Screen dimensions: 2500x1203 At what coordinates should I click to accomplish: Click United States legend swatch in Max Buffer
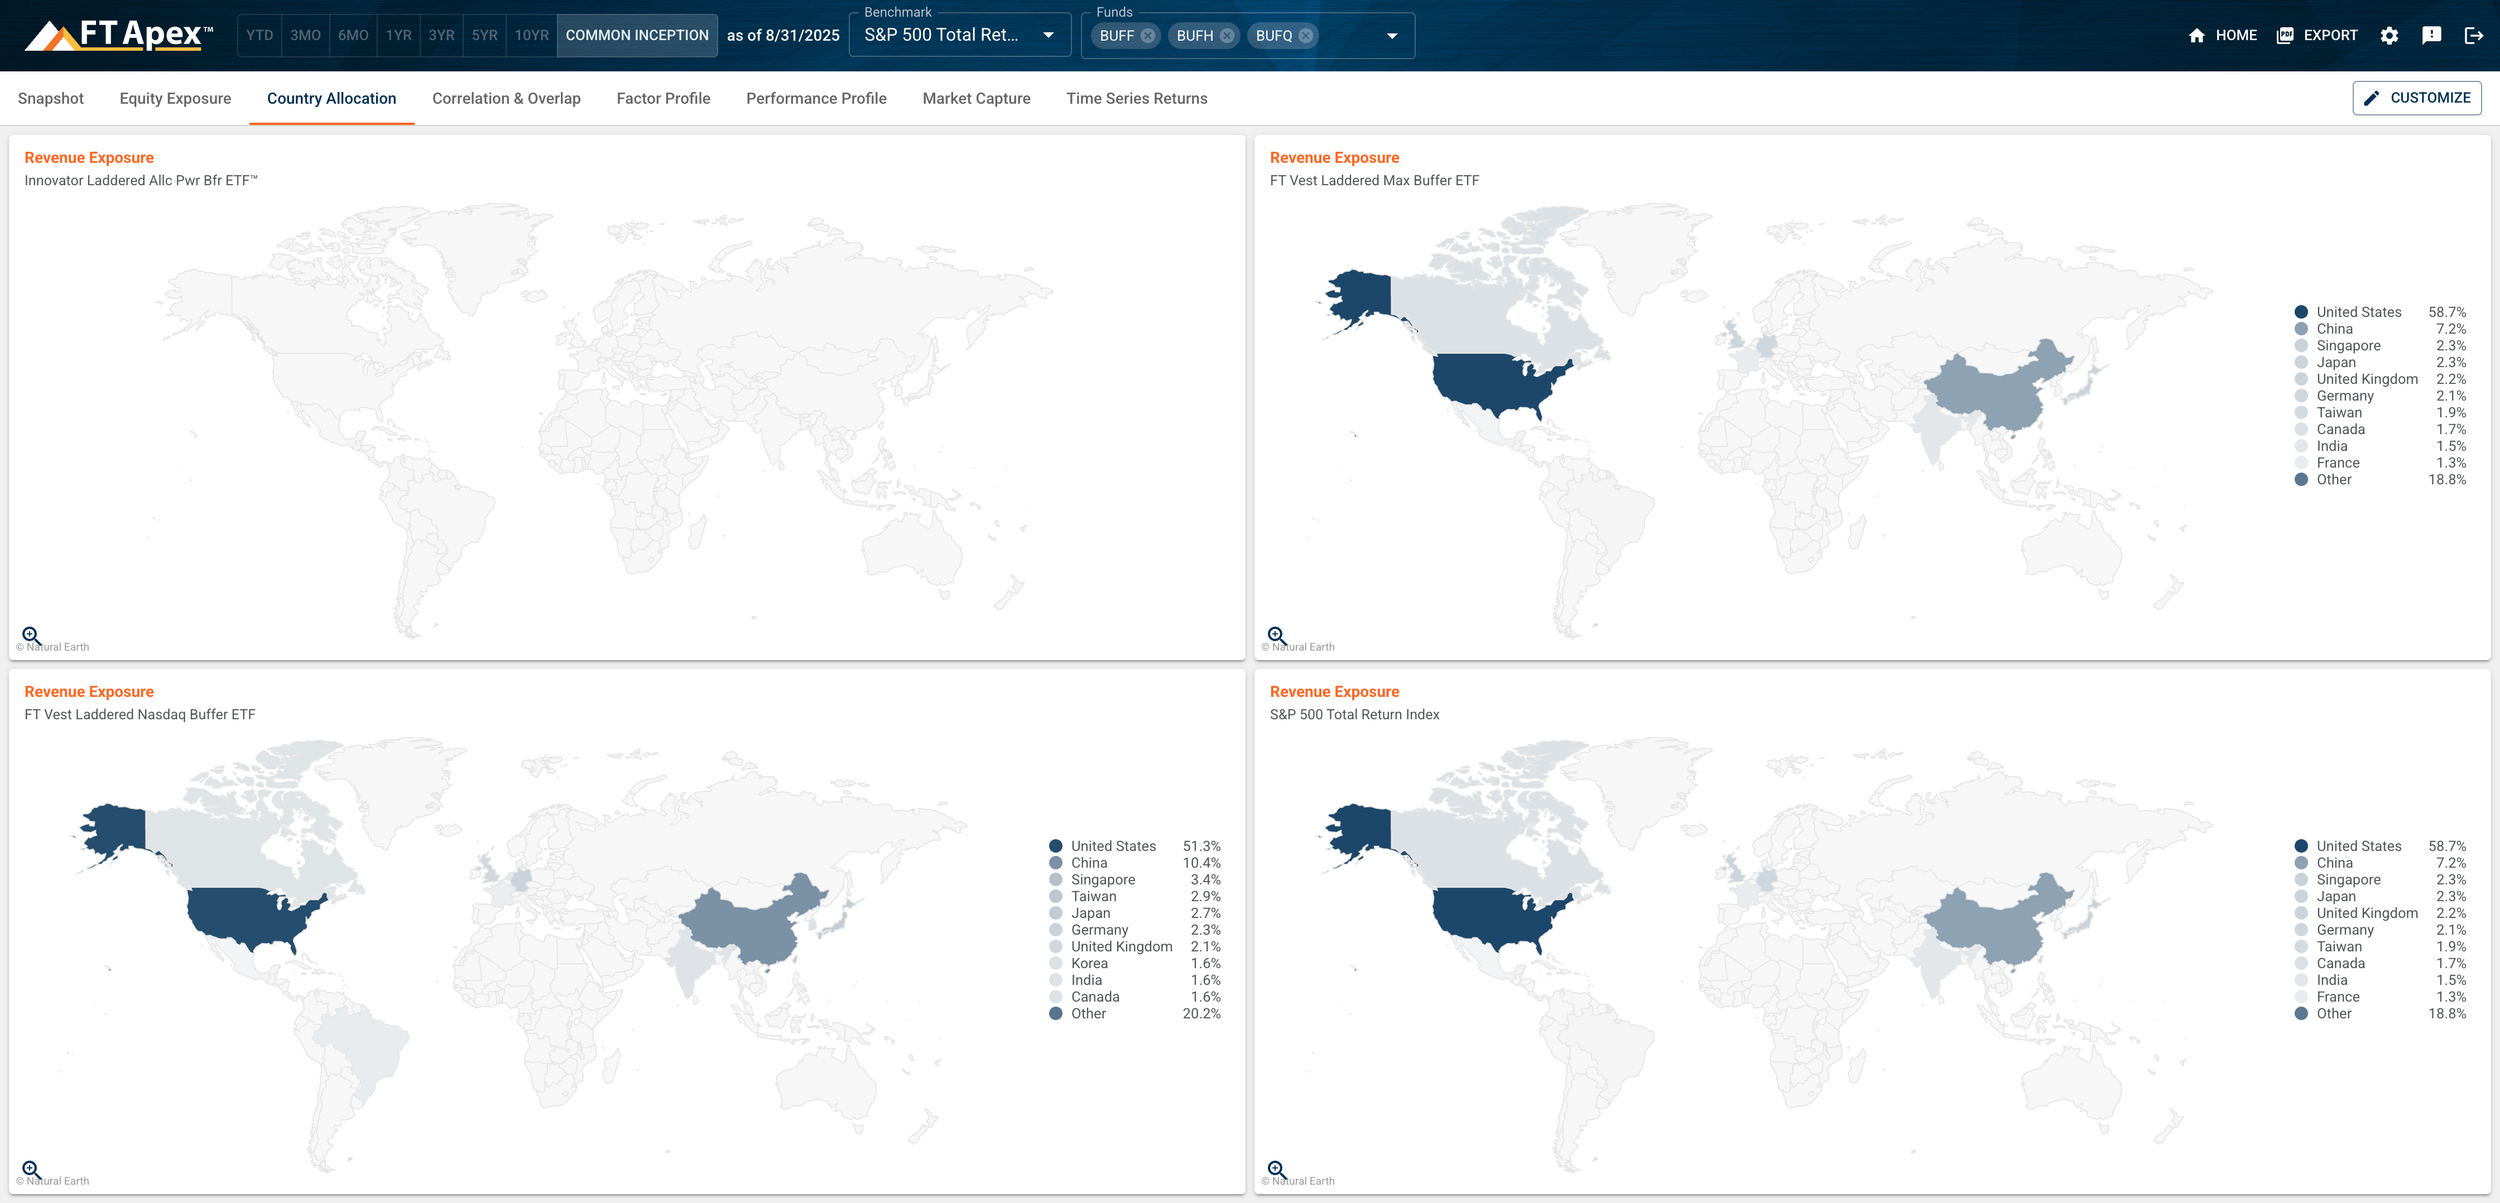[2301, 312]
